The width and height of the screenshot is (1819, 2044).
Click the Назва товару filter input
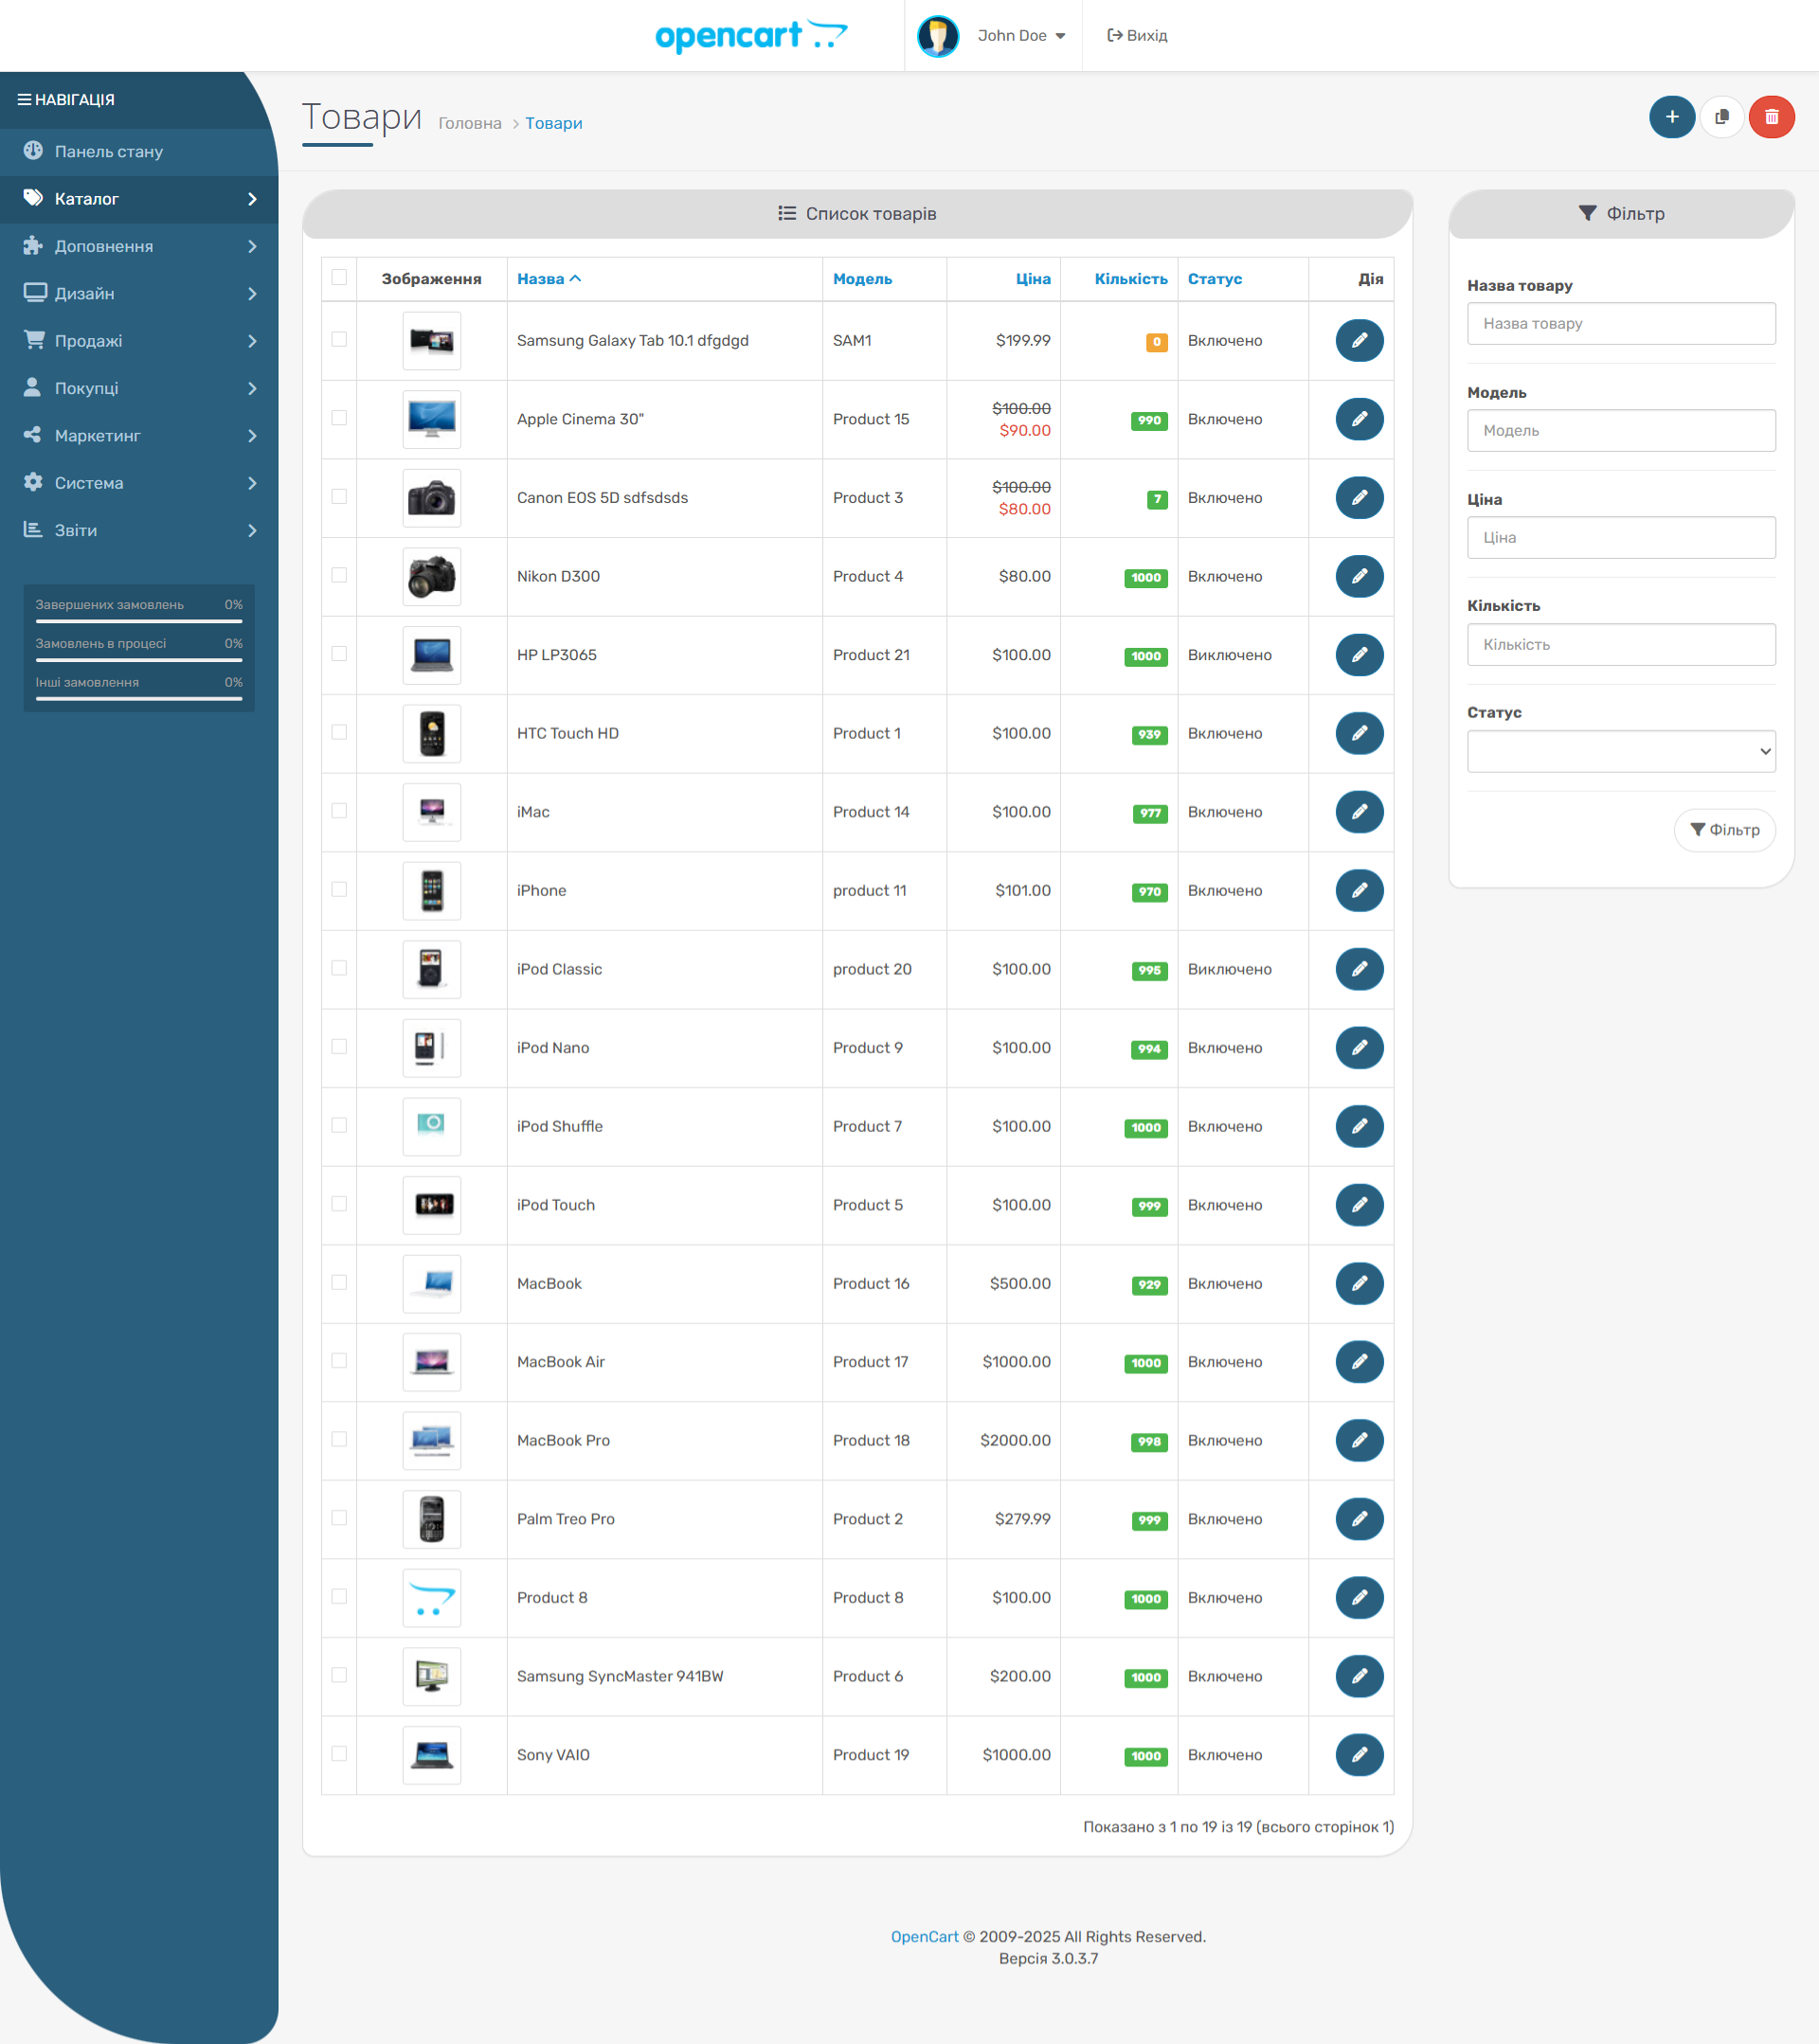[1621, 324]
